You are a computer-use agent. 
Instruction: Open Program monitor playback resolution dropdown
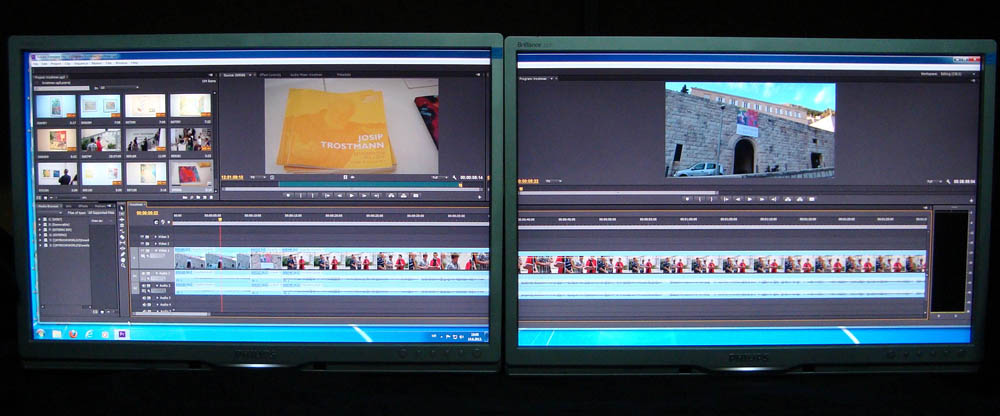[934, 181]
